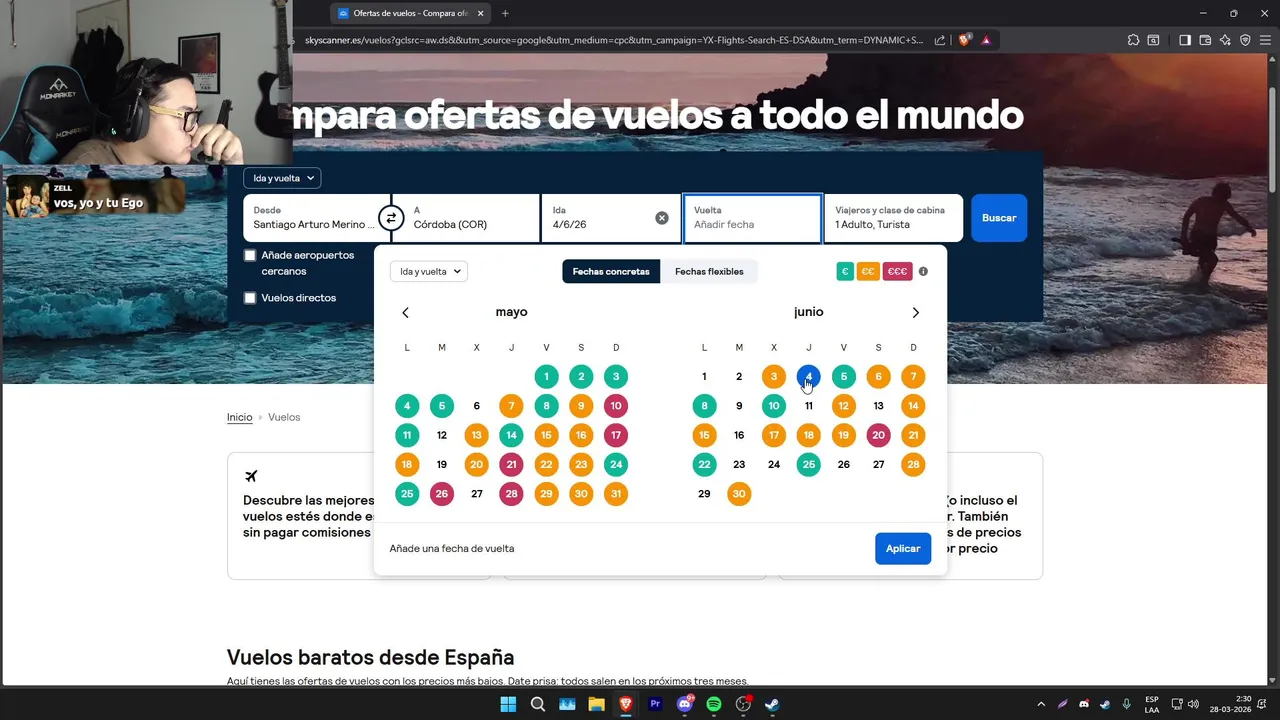Go to previous month in calendar
This screenshot has height=720, width=1280.
coord(405,313)
